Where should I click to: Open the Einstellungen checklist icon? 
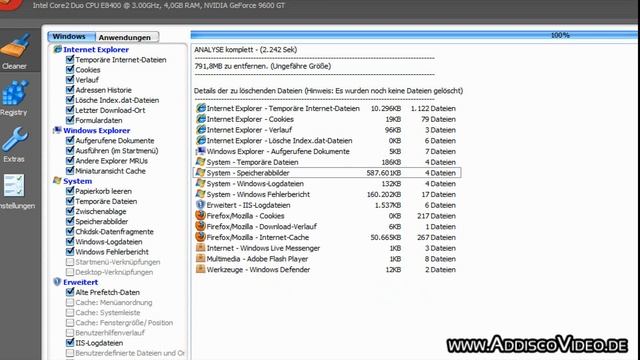point(14,186)
